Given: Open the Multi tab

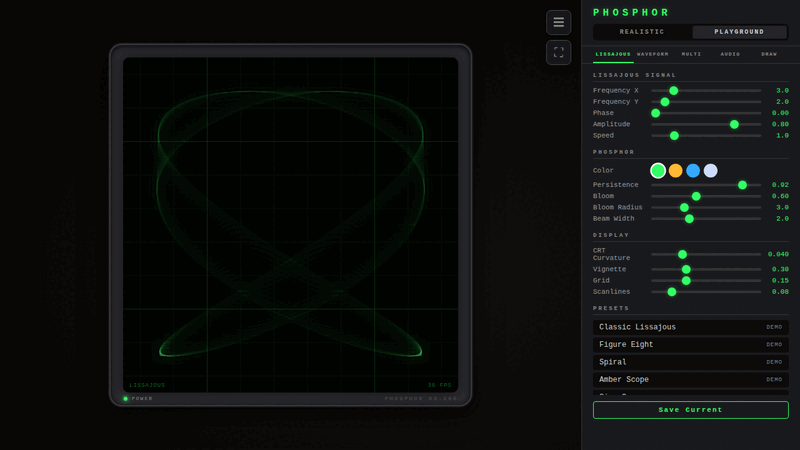Looking at the screenshot, I should [x=692, y=54].
